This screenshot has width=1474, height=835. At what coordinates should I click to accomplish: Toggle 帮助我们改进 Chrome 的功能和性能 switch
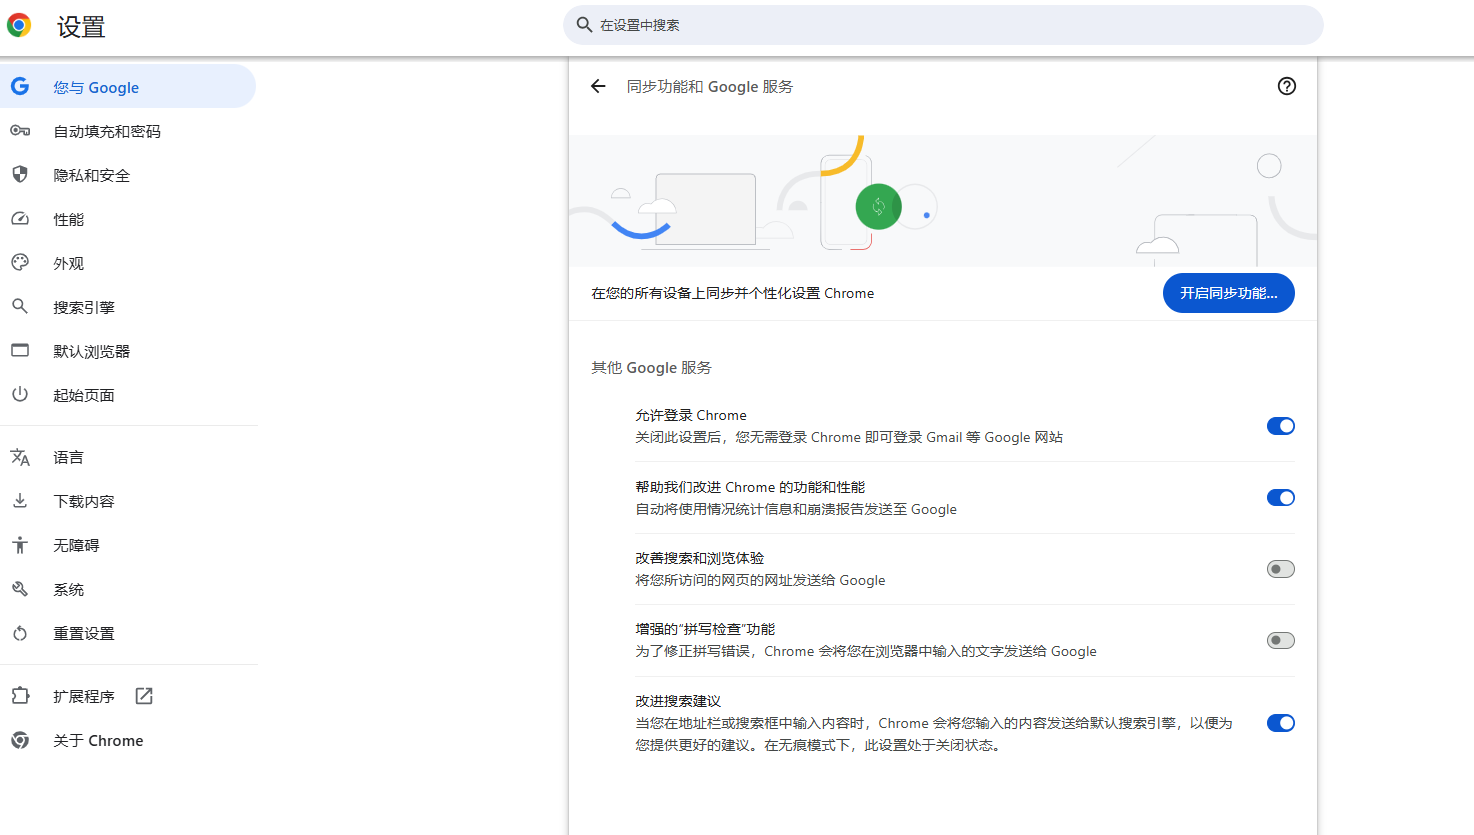pyautogui.click(x=1281, y=498)
